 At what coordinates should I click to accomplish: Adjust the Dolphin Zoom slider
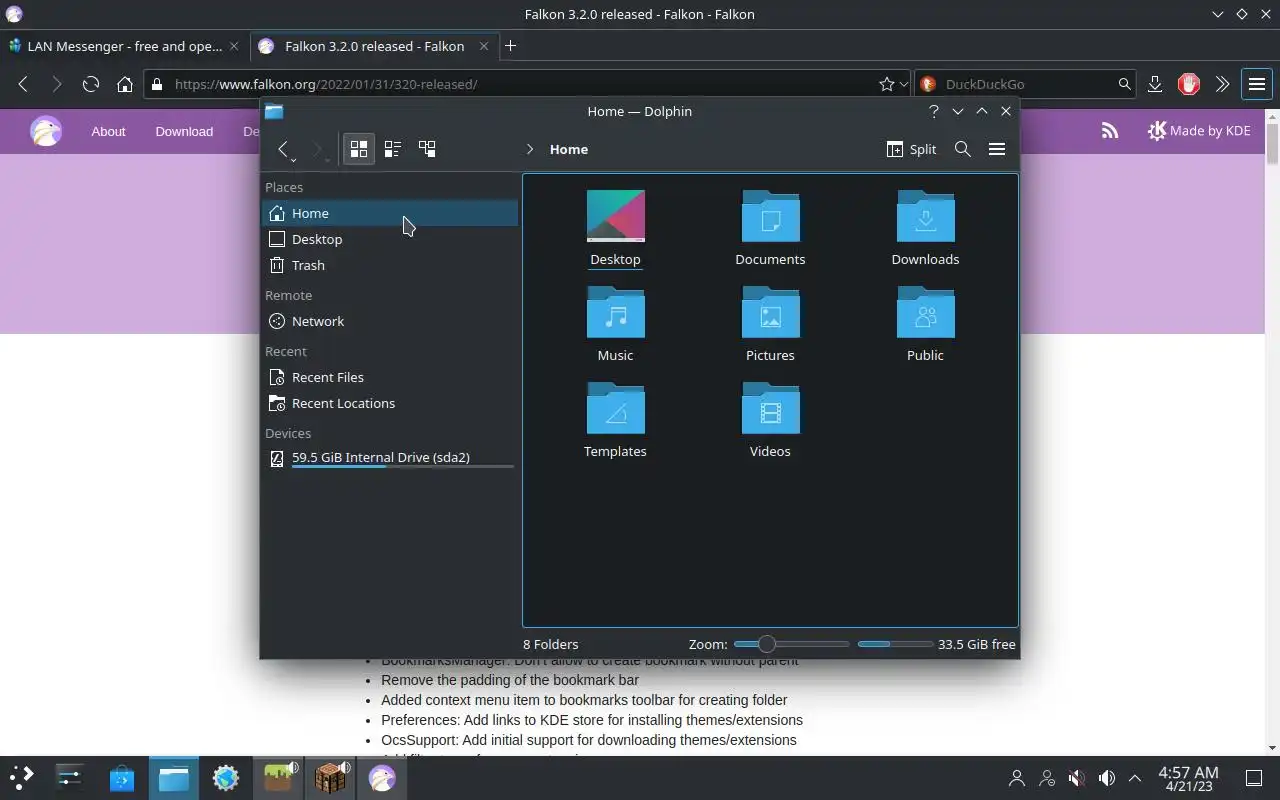791,644
